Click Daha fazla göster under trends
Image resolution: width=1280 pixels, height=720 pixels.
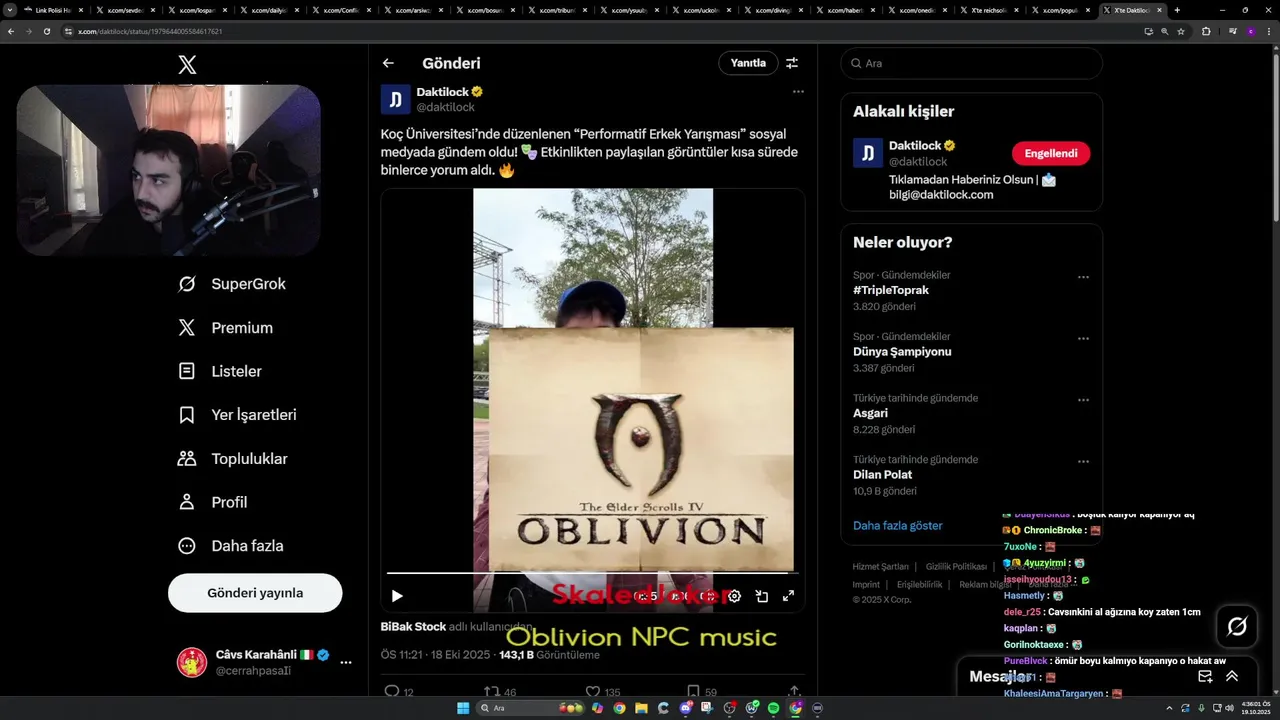(x=897, y=526)
